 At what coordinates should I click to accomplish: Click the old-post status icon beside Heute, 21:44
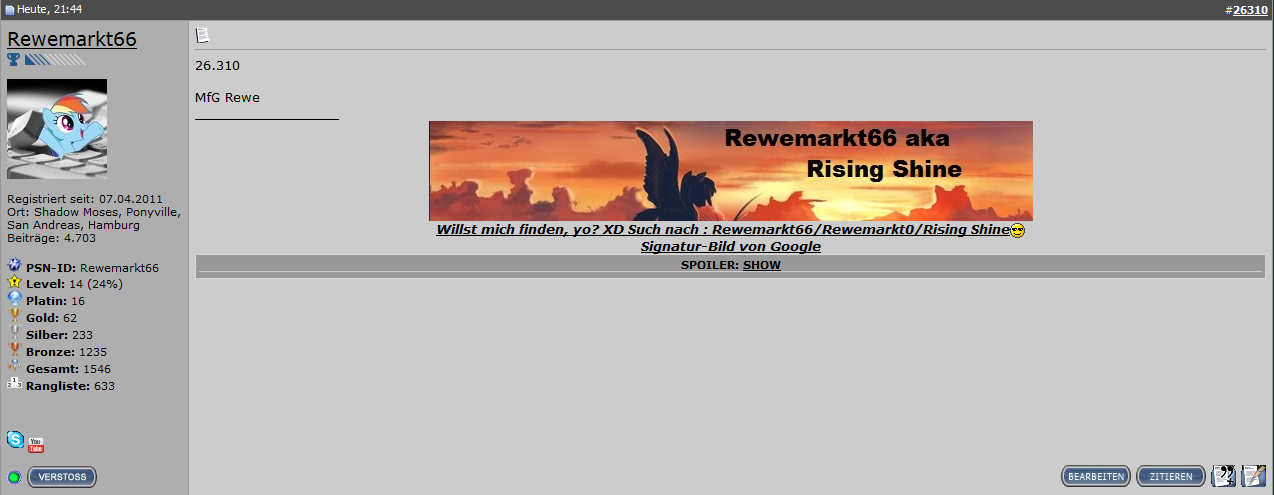point(10,9)
